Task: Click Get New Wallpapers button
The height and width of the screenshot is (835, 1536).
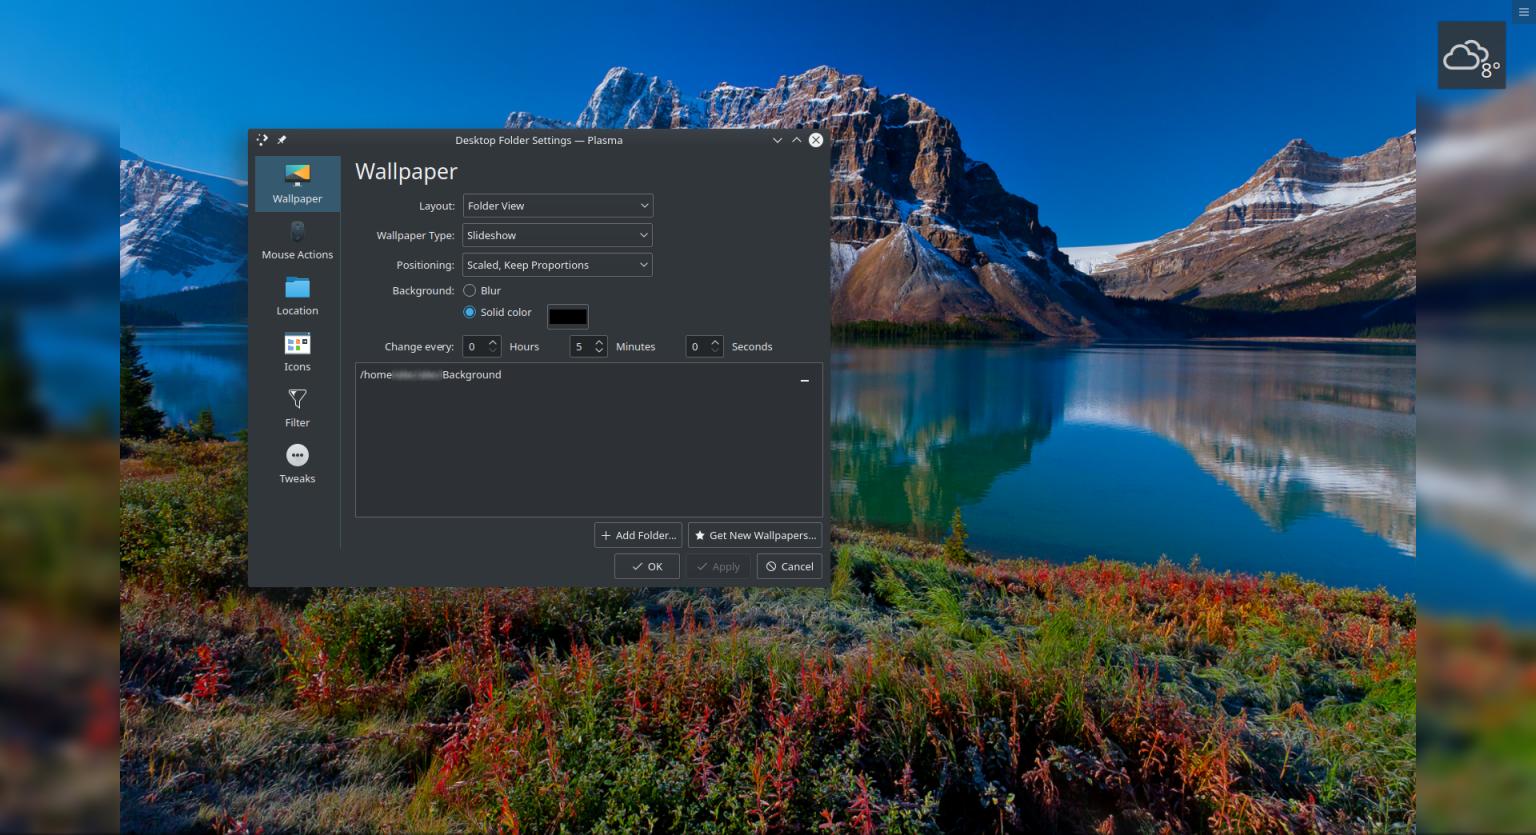Action: (x=755, y=536)
